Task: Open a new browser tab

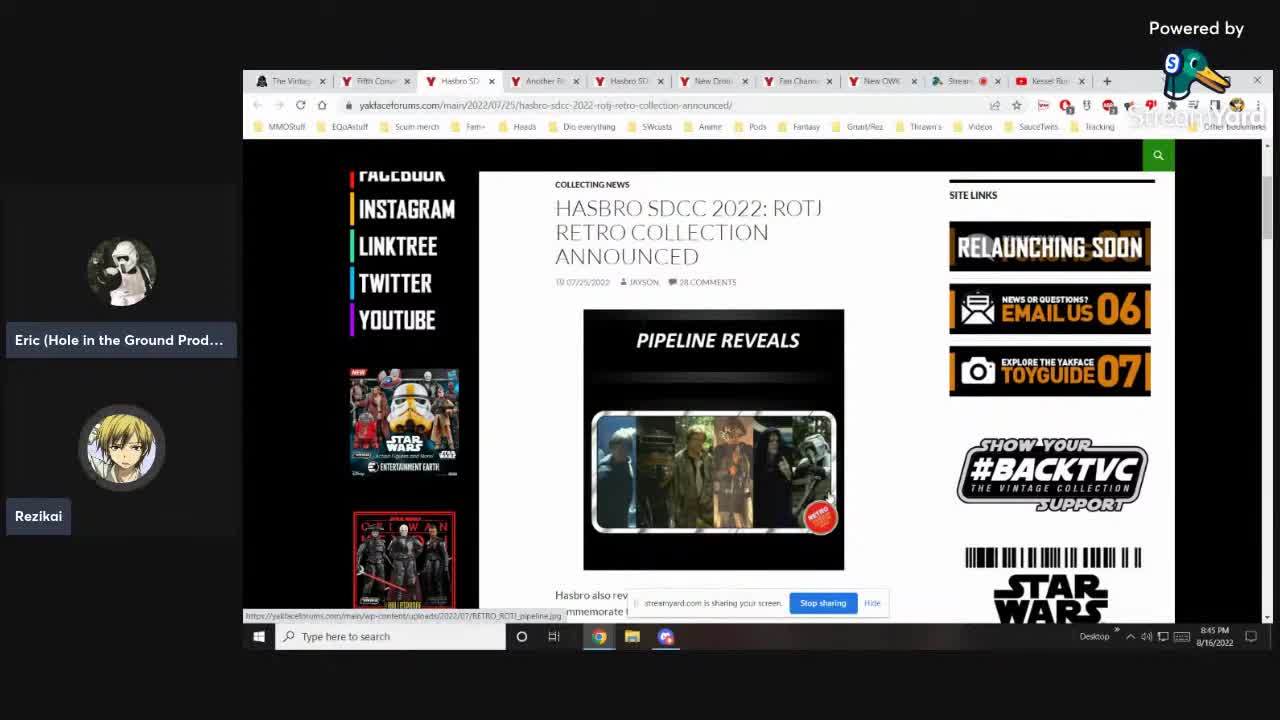Action: tap(1107, 81)
